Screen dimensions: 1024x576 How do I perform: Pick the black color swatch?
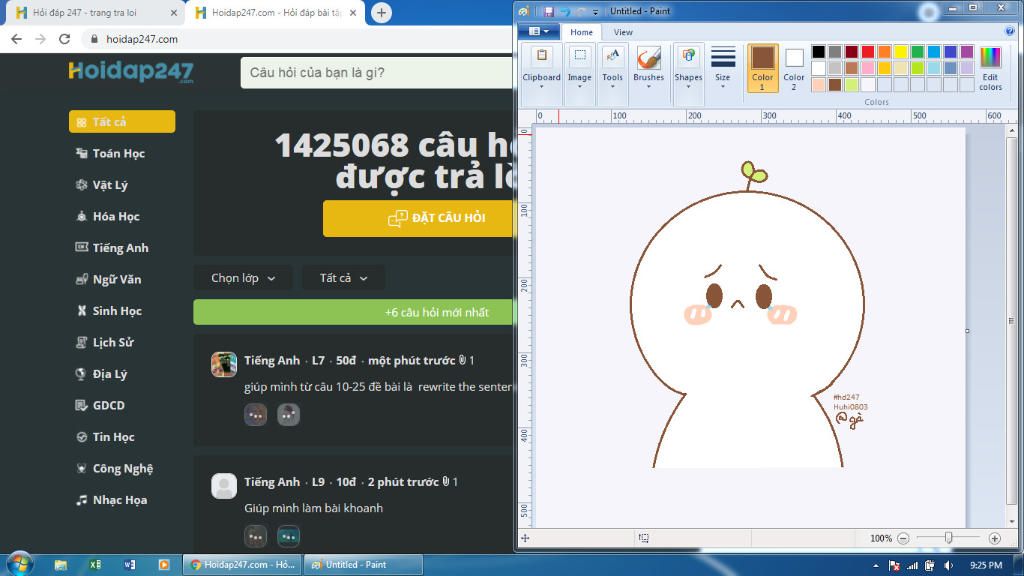818,52
